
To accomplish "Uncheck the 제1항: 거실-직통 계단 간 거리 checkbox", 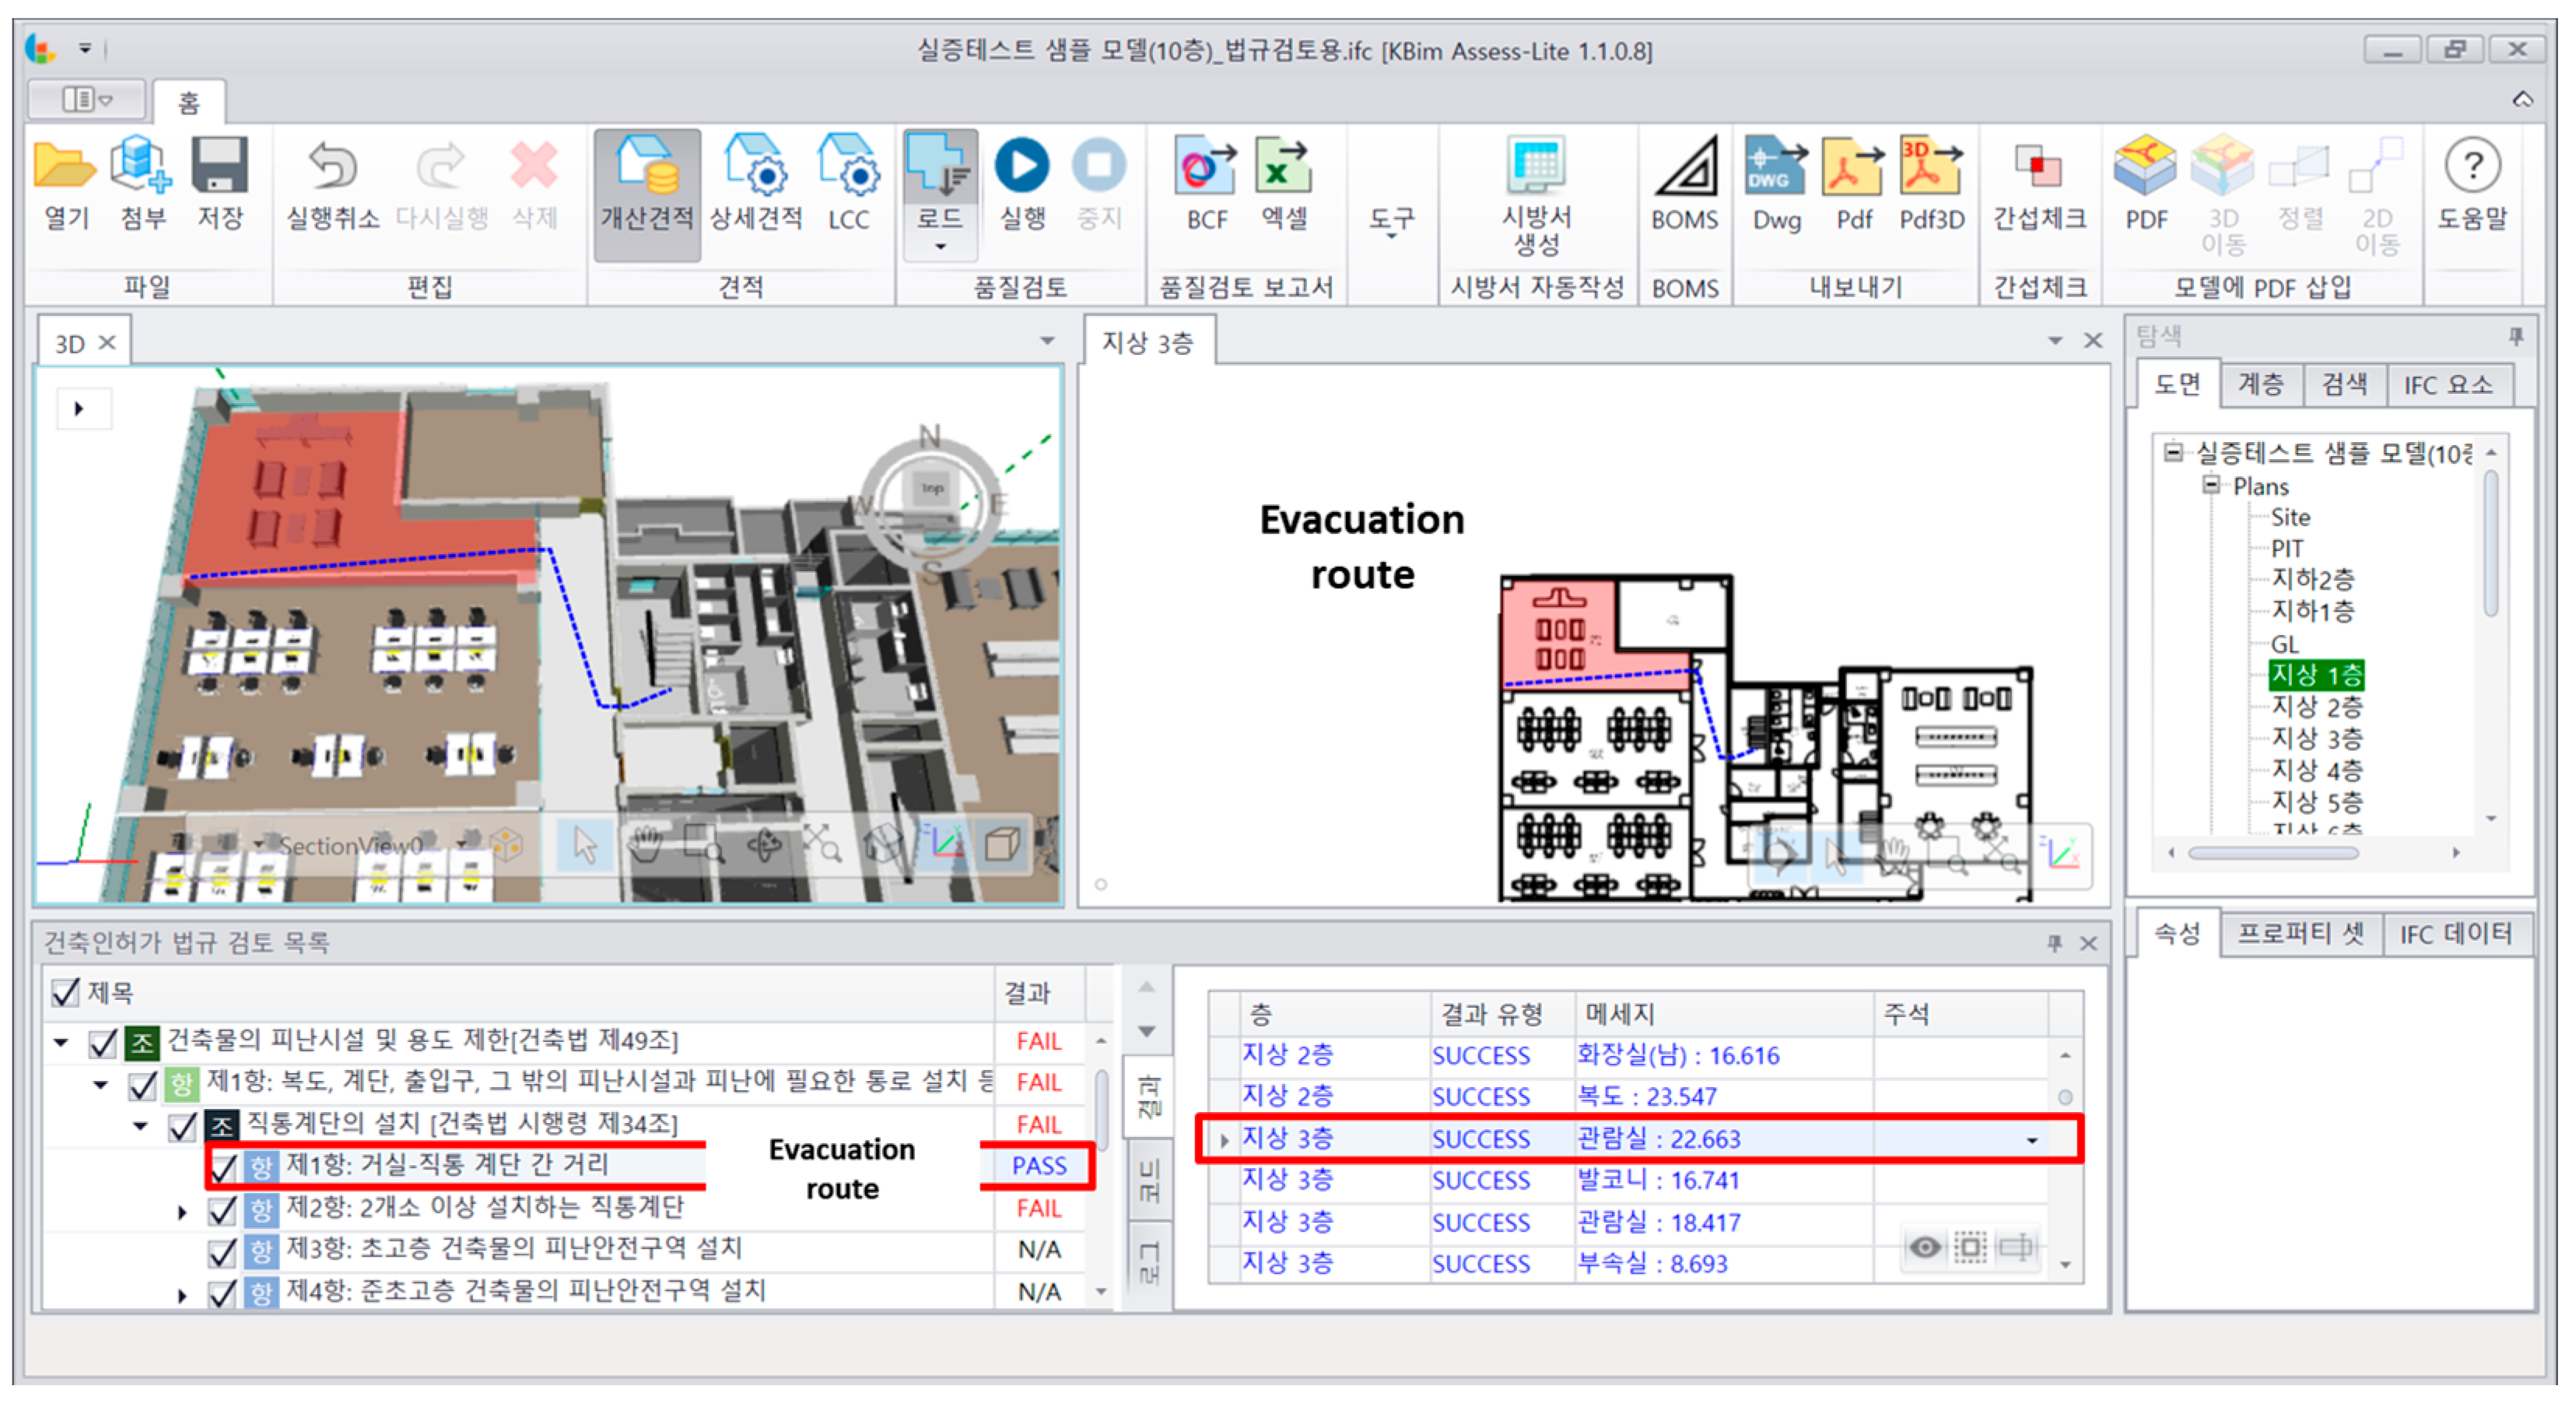I will point(224,1166).
